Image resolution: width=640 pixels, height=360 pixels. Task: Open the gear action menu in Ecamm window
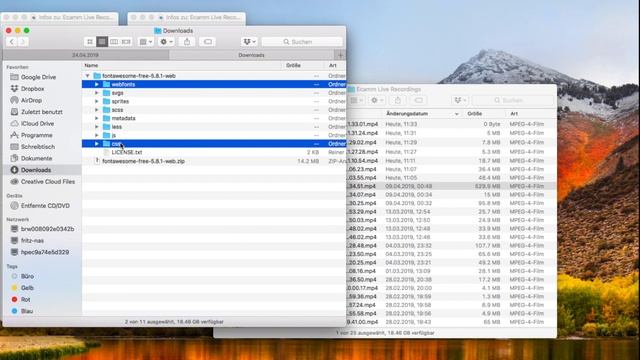point(377,100)
